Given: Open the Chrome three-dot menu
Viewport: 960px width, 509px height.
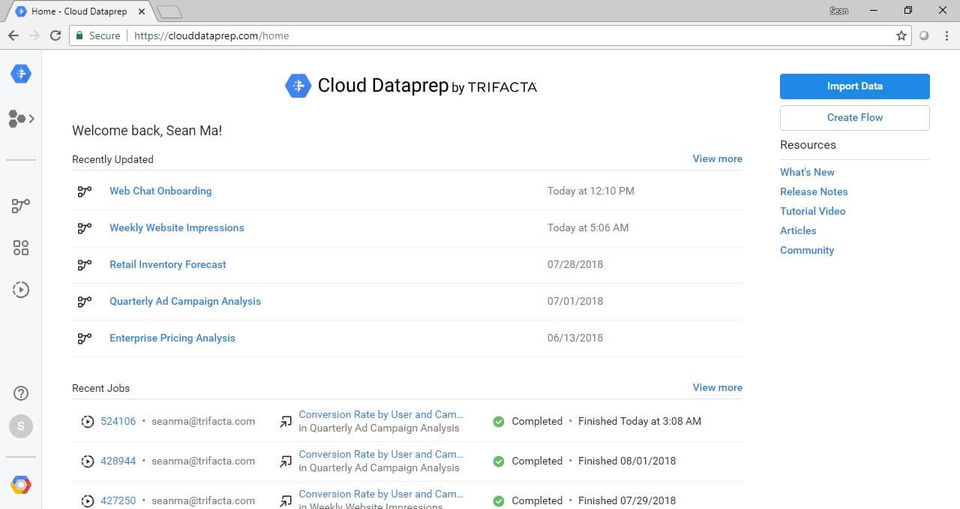Looking at the screenshot, I should (x=947, y=36).
